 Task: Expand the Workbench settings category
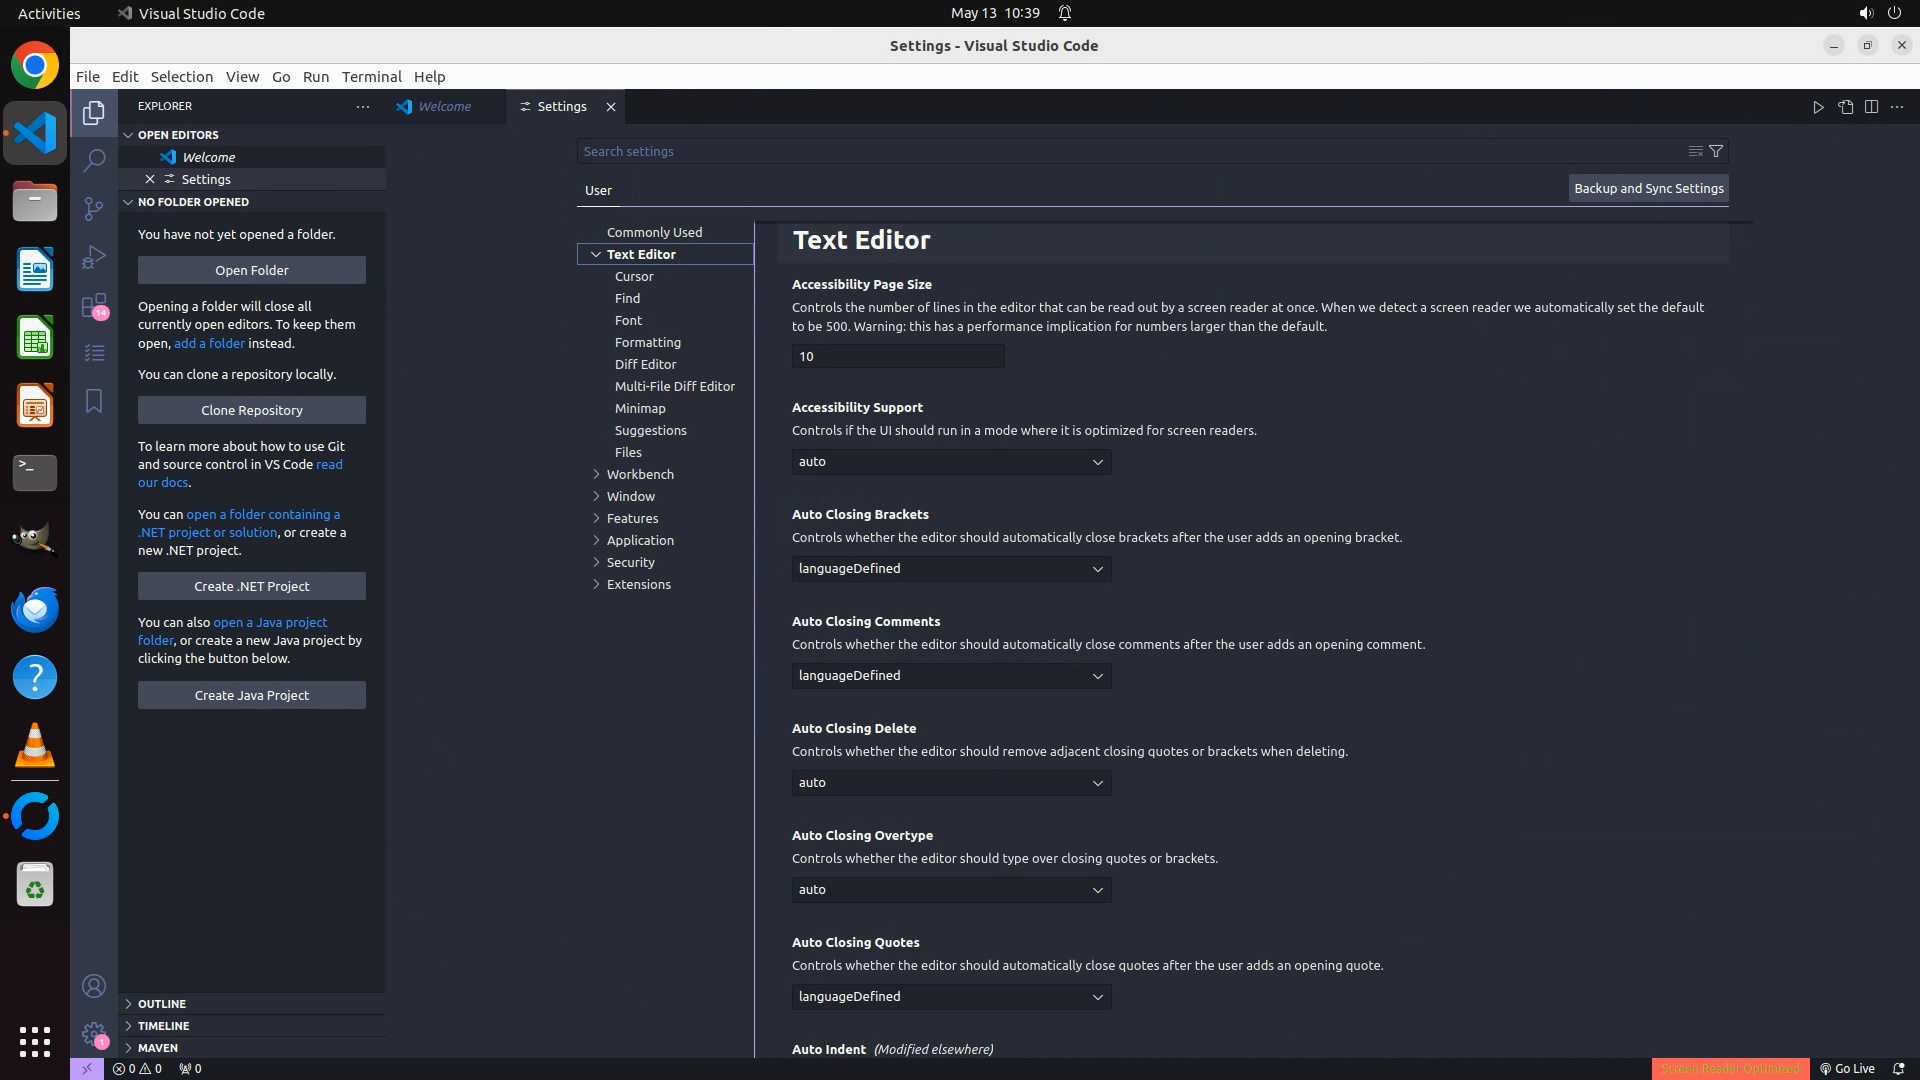[640, 474]
